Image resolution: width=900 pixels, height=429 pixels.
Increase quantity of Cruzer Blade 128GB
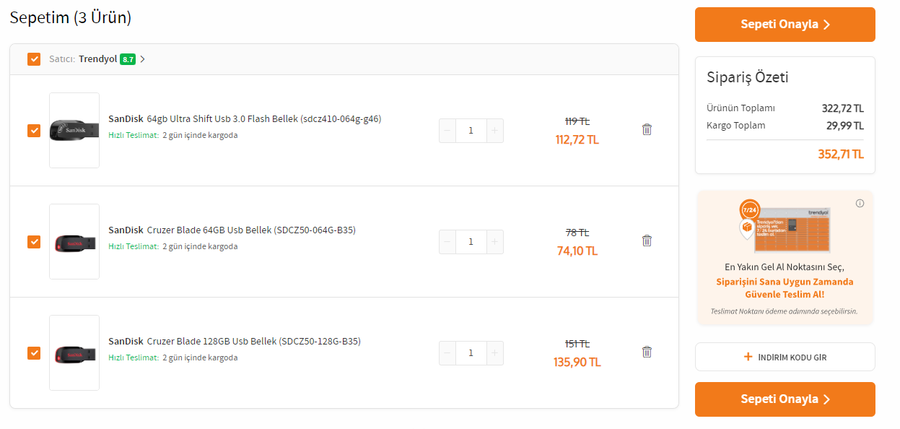tap(495, 353)
